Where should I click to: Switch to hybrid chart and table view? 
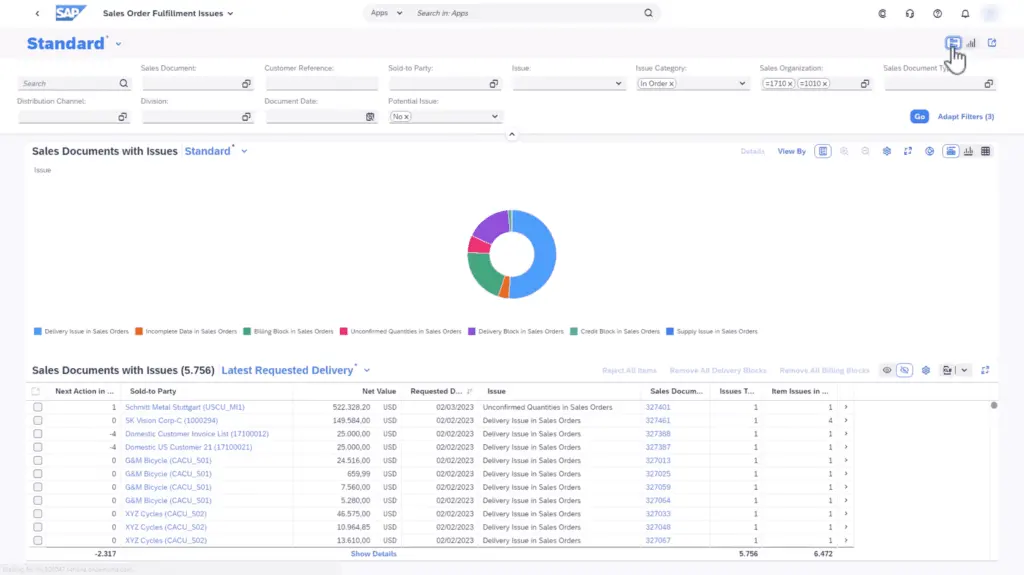[x=953, y=43]
